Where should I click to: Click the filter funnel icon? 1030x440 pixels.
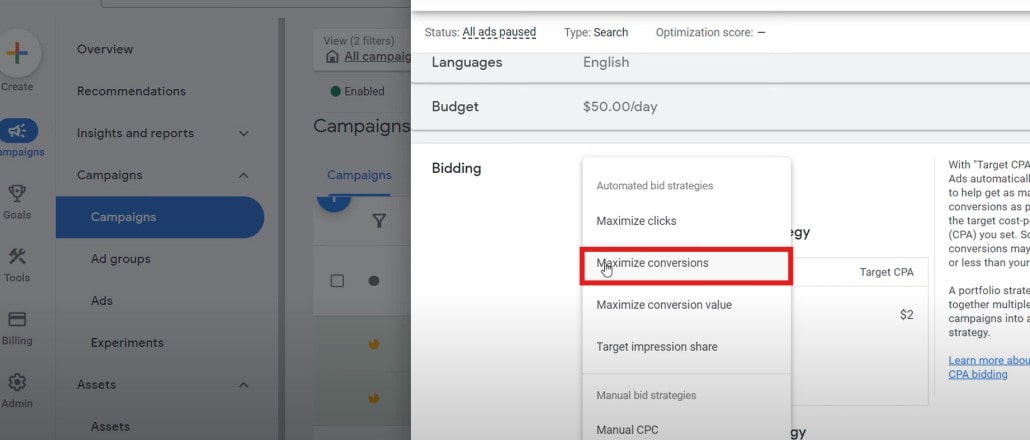[379, 221]
